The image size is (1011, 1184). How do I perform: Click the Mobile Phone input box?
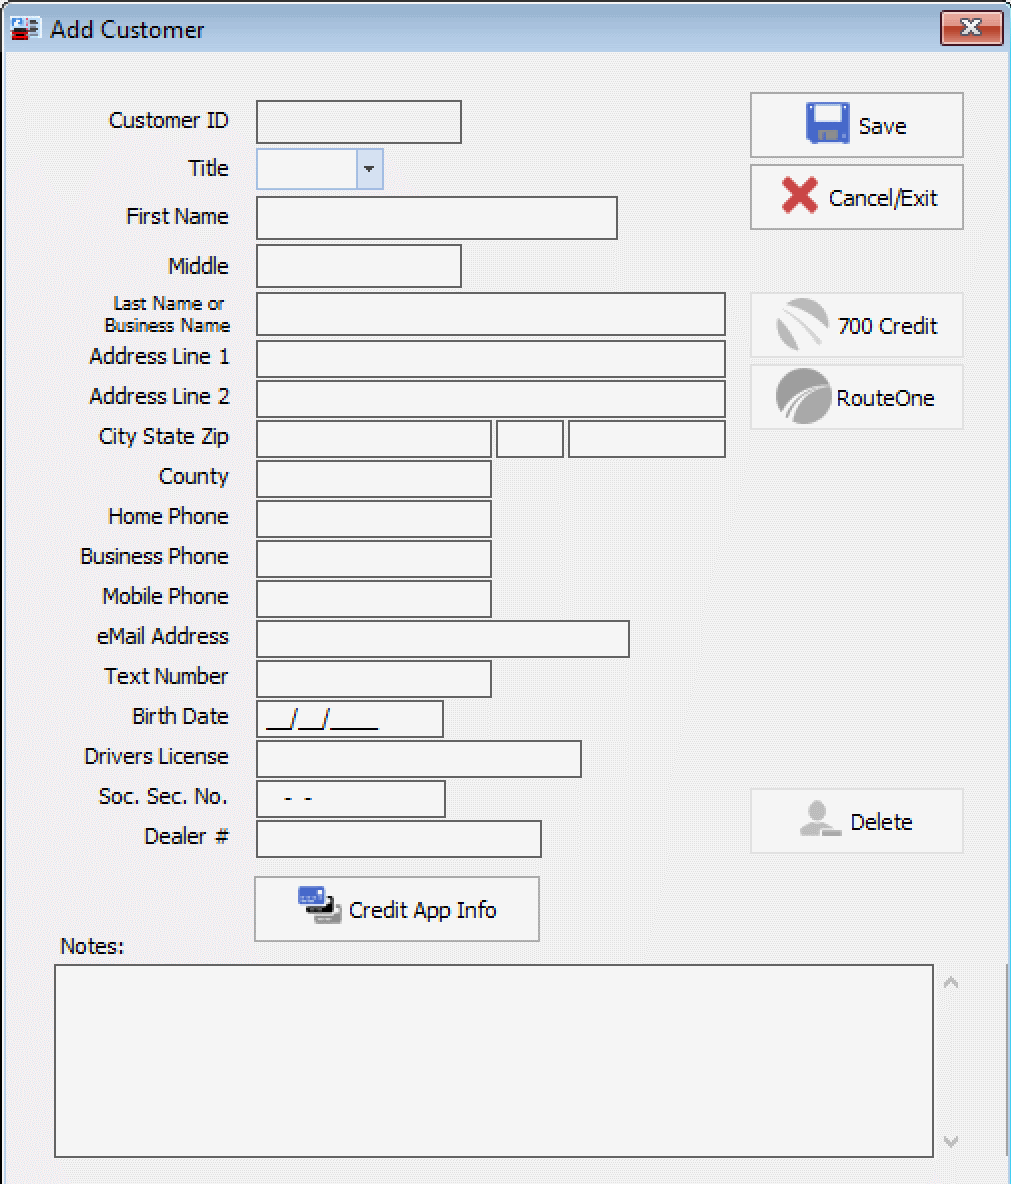pyautogui.click(x=373, y=599)
